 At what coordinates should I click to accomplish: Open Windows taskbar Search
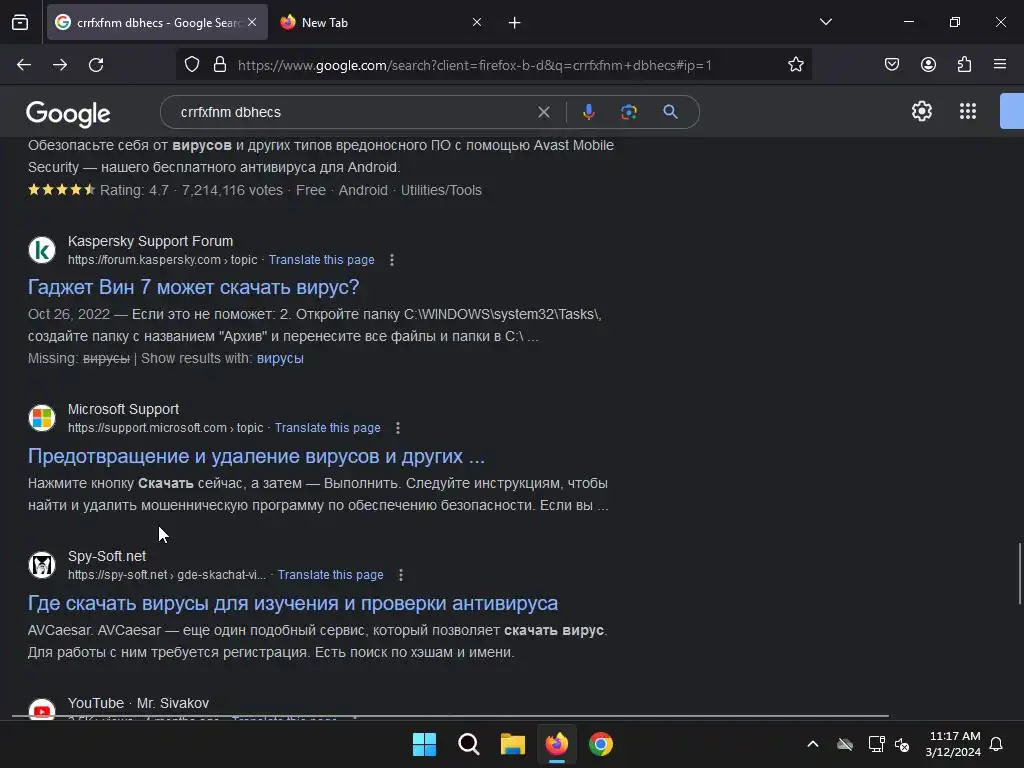[468, 744]
